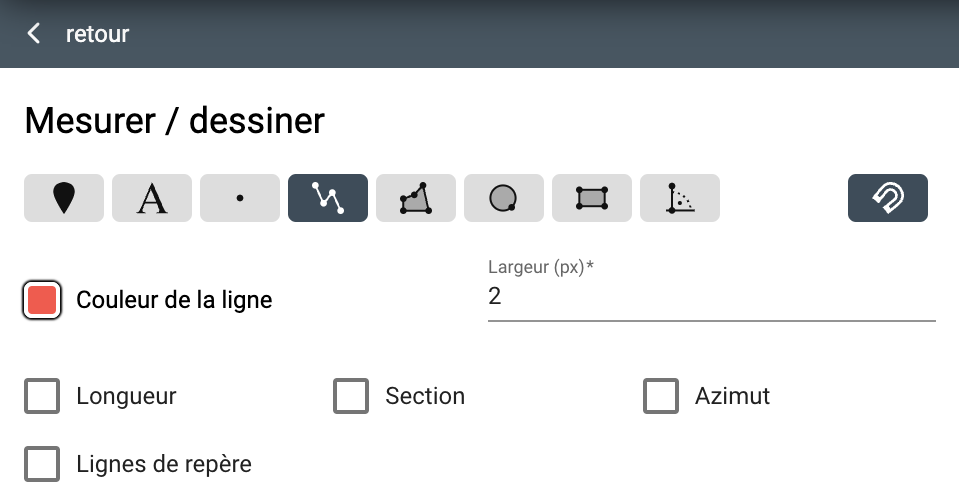959x493 pixels.
Task: Select the marker pin drawing tool
Action: pyautogui.click(x=64, y=198)
